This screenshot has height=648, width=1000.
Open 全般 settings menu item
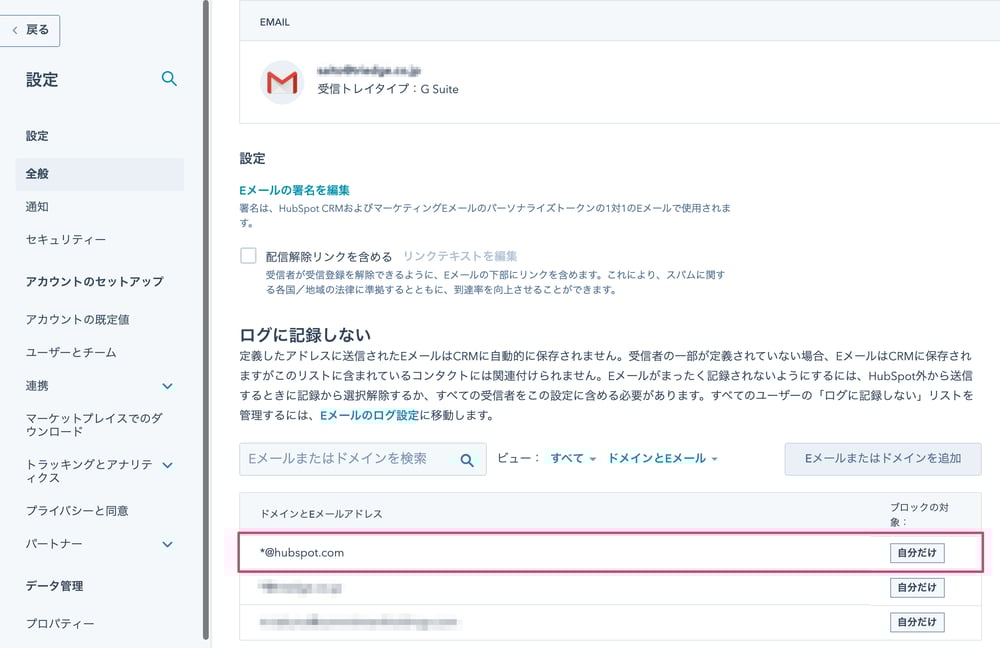point(99,173)
